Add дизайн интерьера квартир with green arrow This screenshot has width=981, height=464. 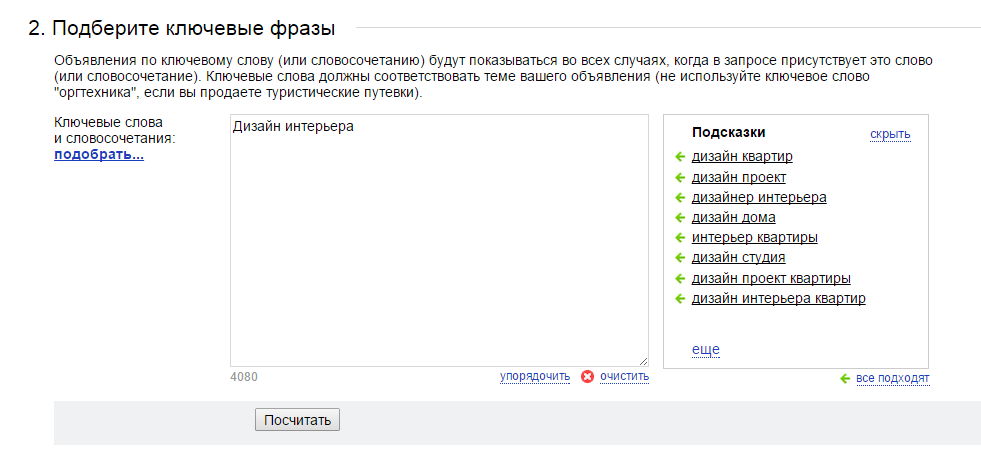680,298
